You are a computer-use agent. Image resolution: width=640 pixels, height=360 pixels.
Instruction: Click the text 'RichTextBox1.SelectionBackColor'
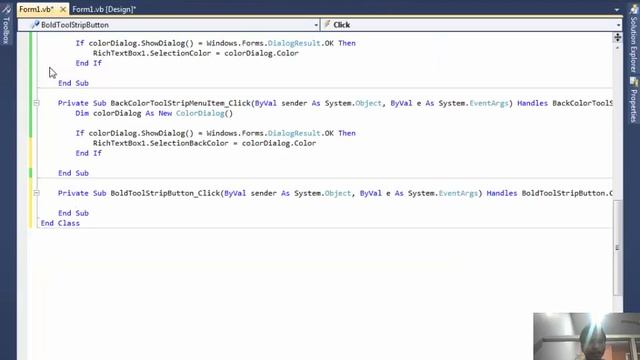161,143
